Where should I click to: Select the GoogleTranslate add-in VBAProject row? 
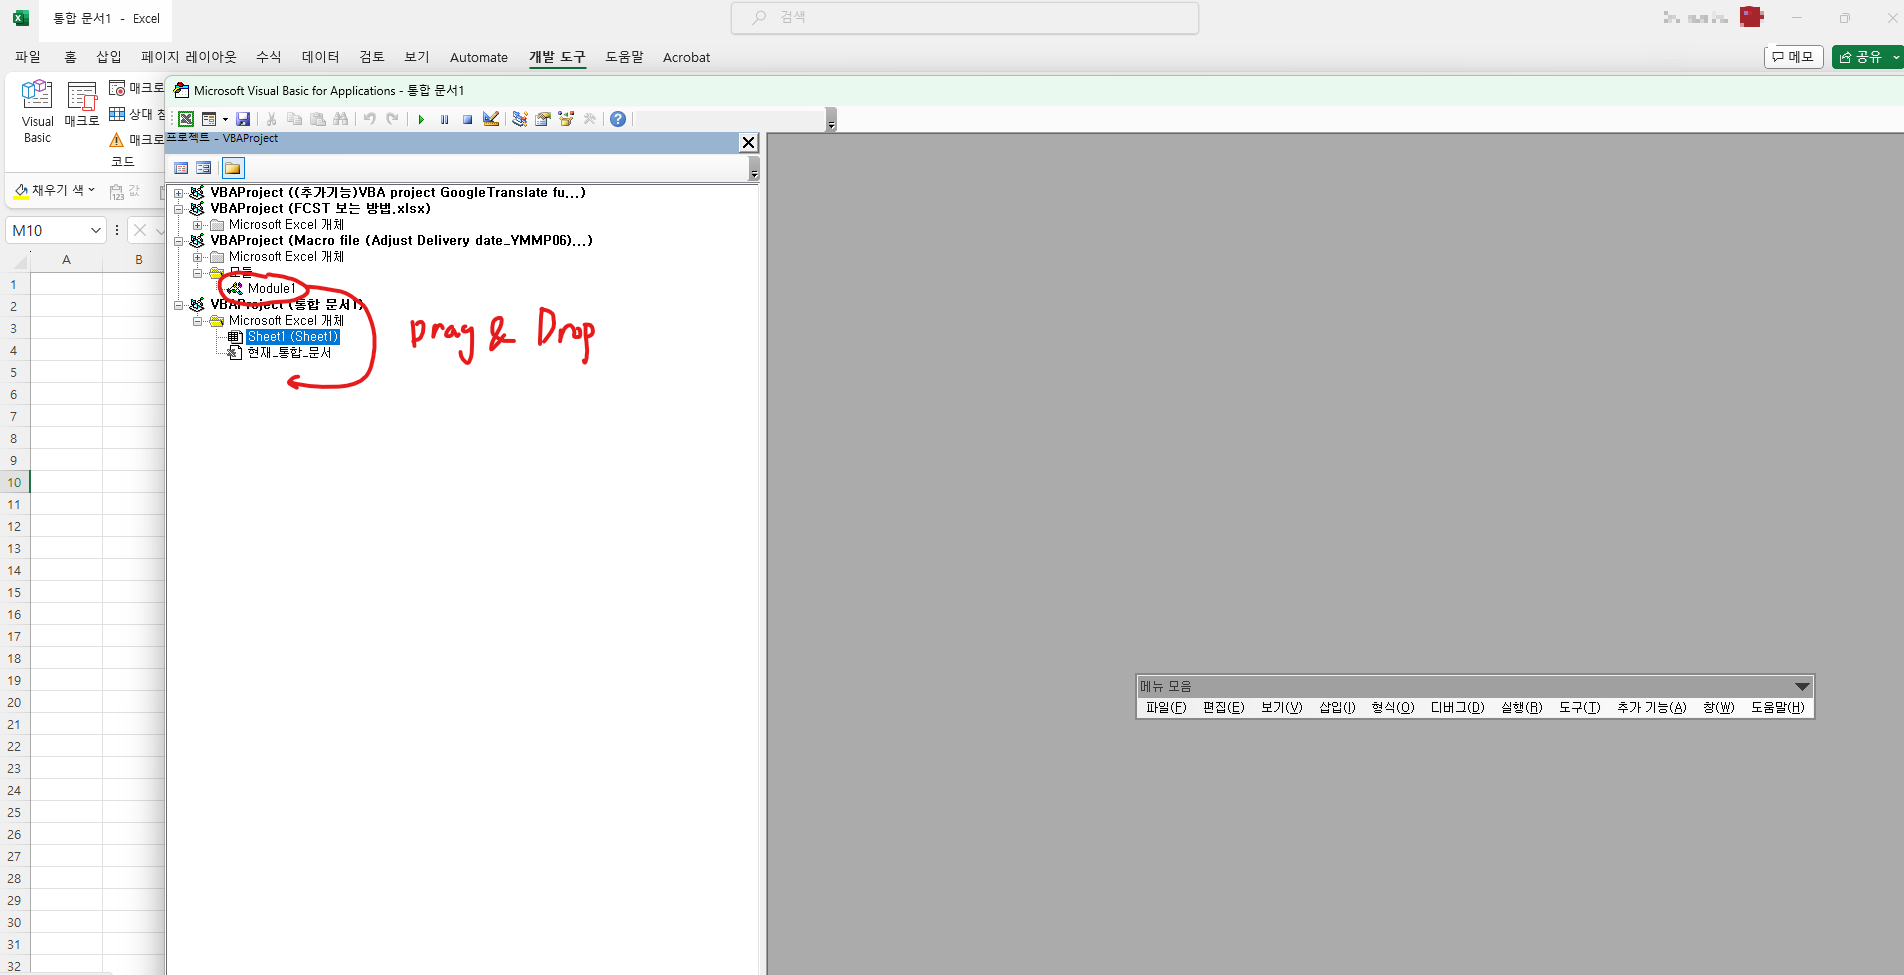click(397, 193)
